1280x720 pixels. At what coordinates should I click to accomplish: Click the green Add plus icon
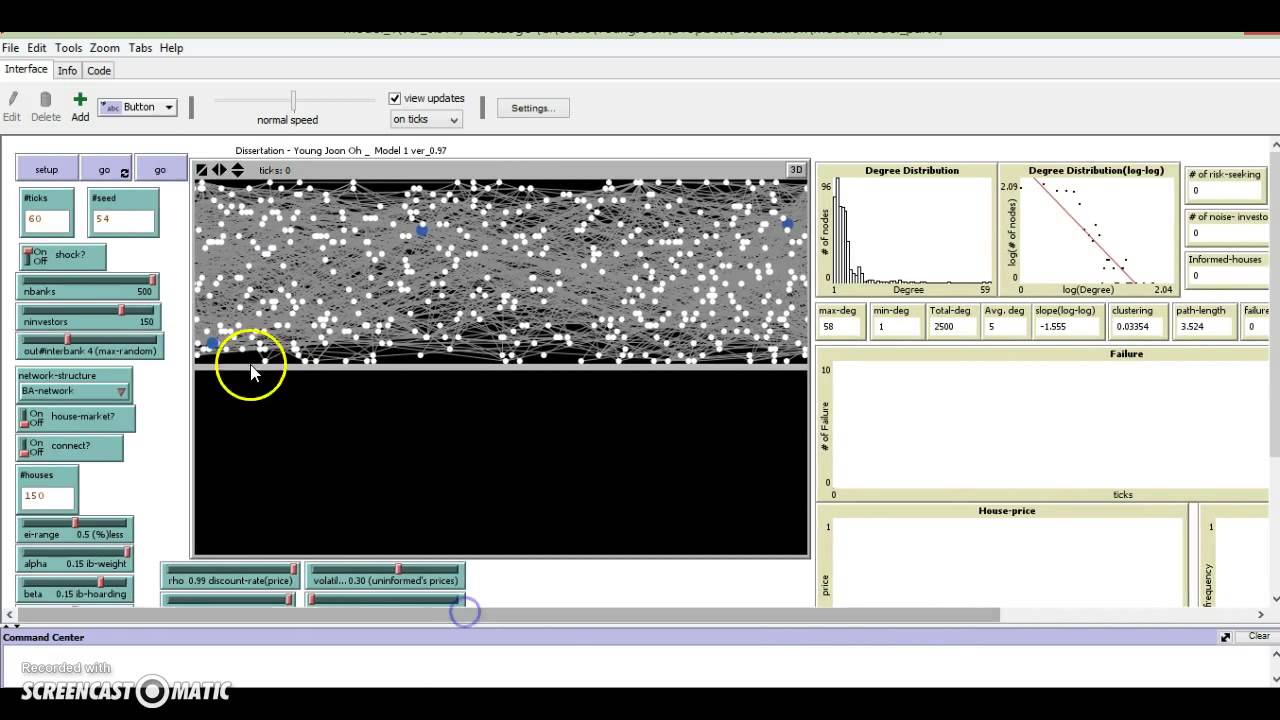coord(80,99)
